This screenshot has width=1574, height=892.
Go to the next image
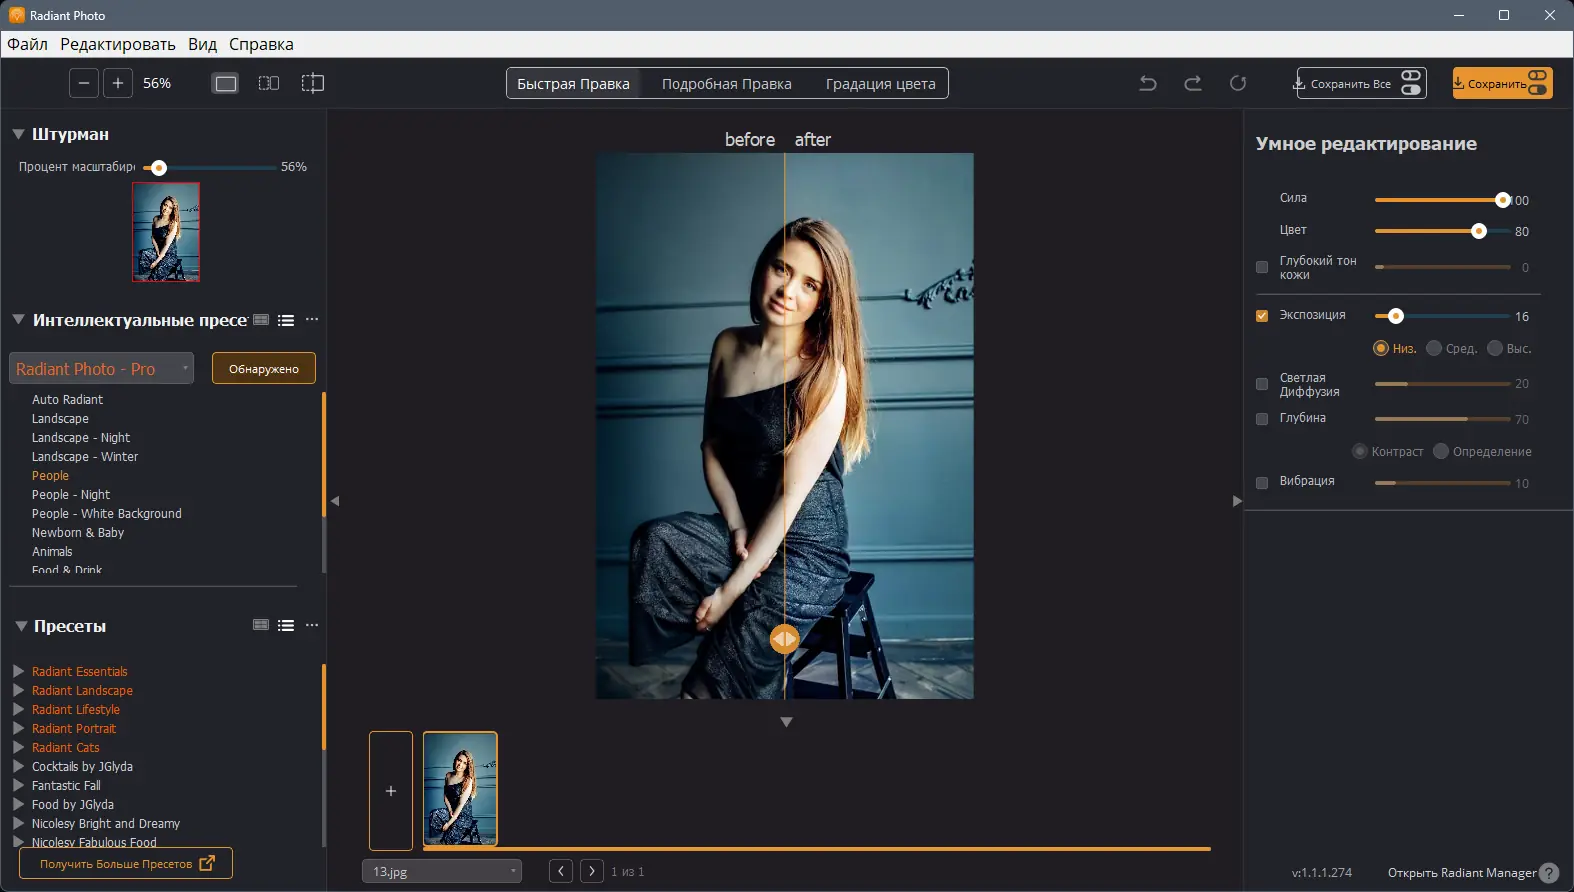[x=592, y=871]
